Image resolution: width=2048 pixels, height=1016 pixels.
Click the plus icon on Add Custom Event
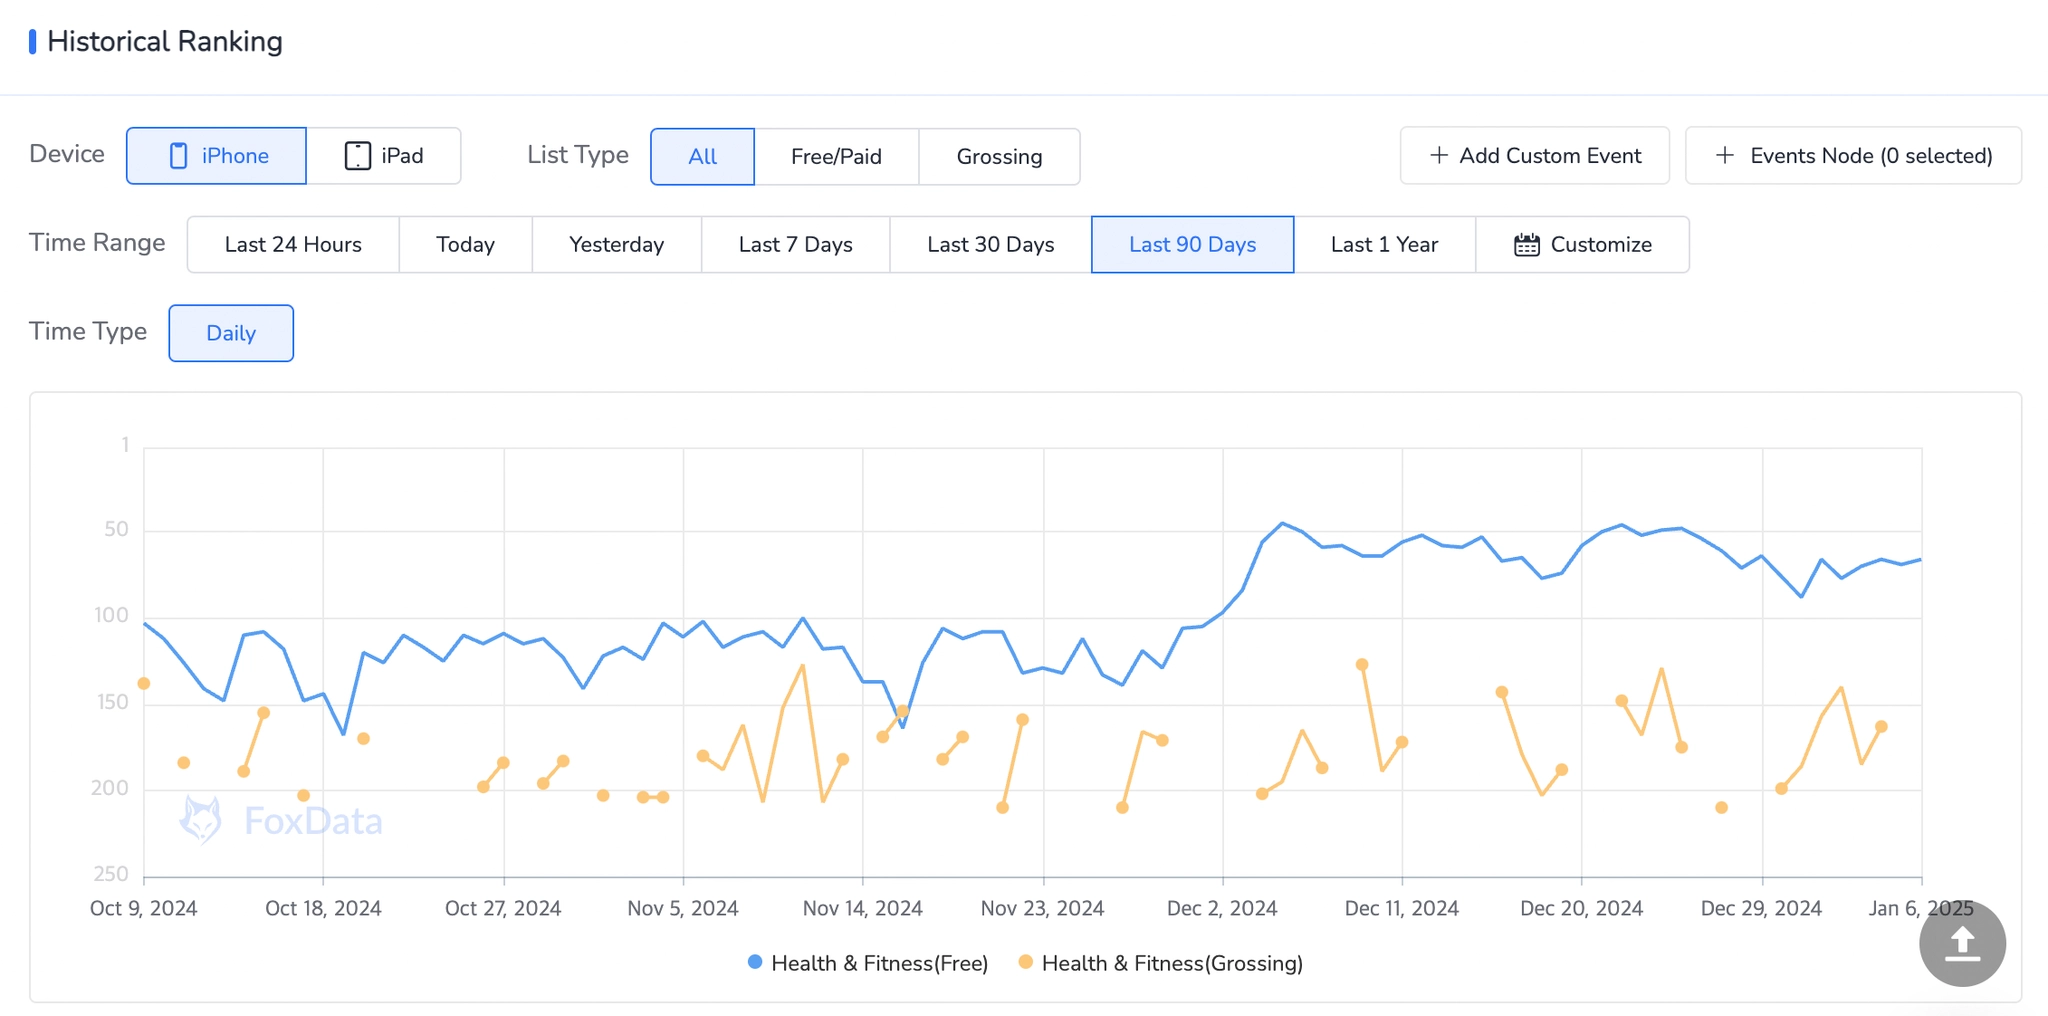click(1439, 155)
